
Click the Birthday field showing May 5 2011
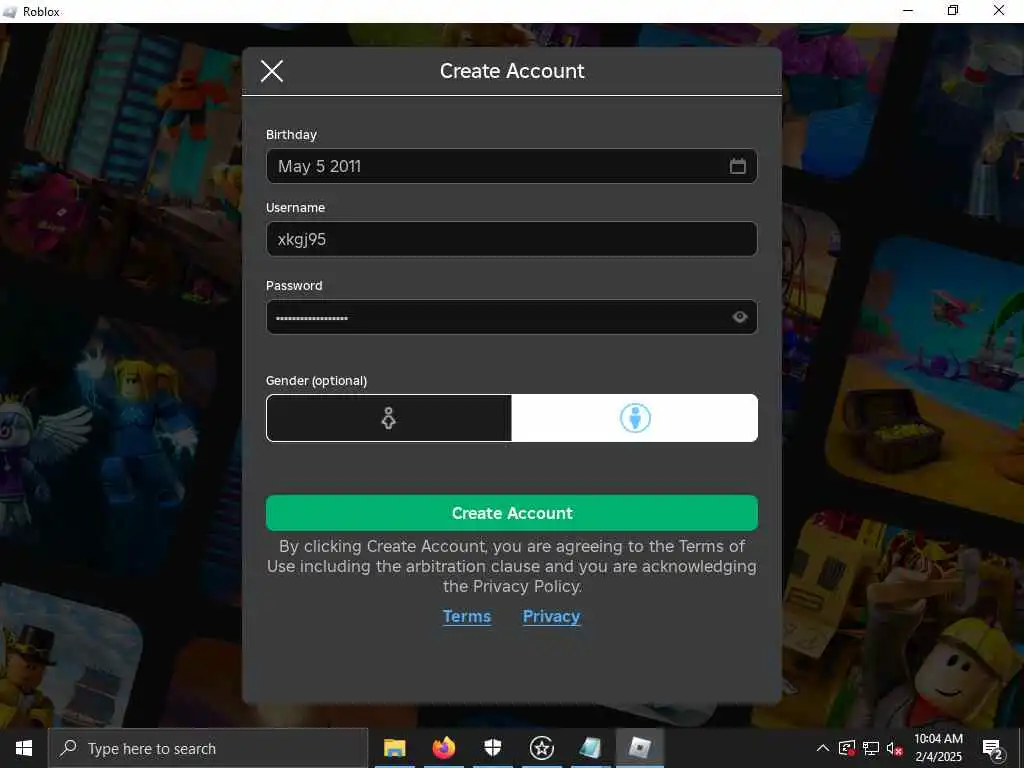pyautogui.click(x=511, y=166)
